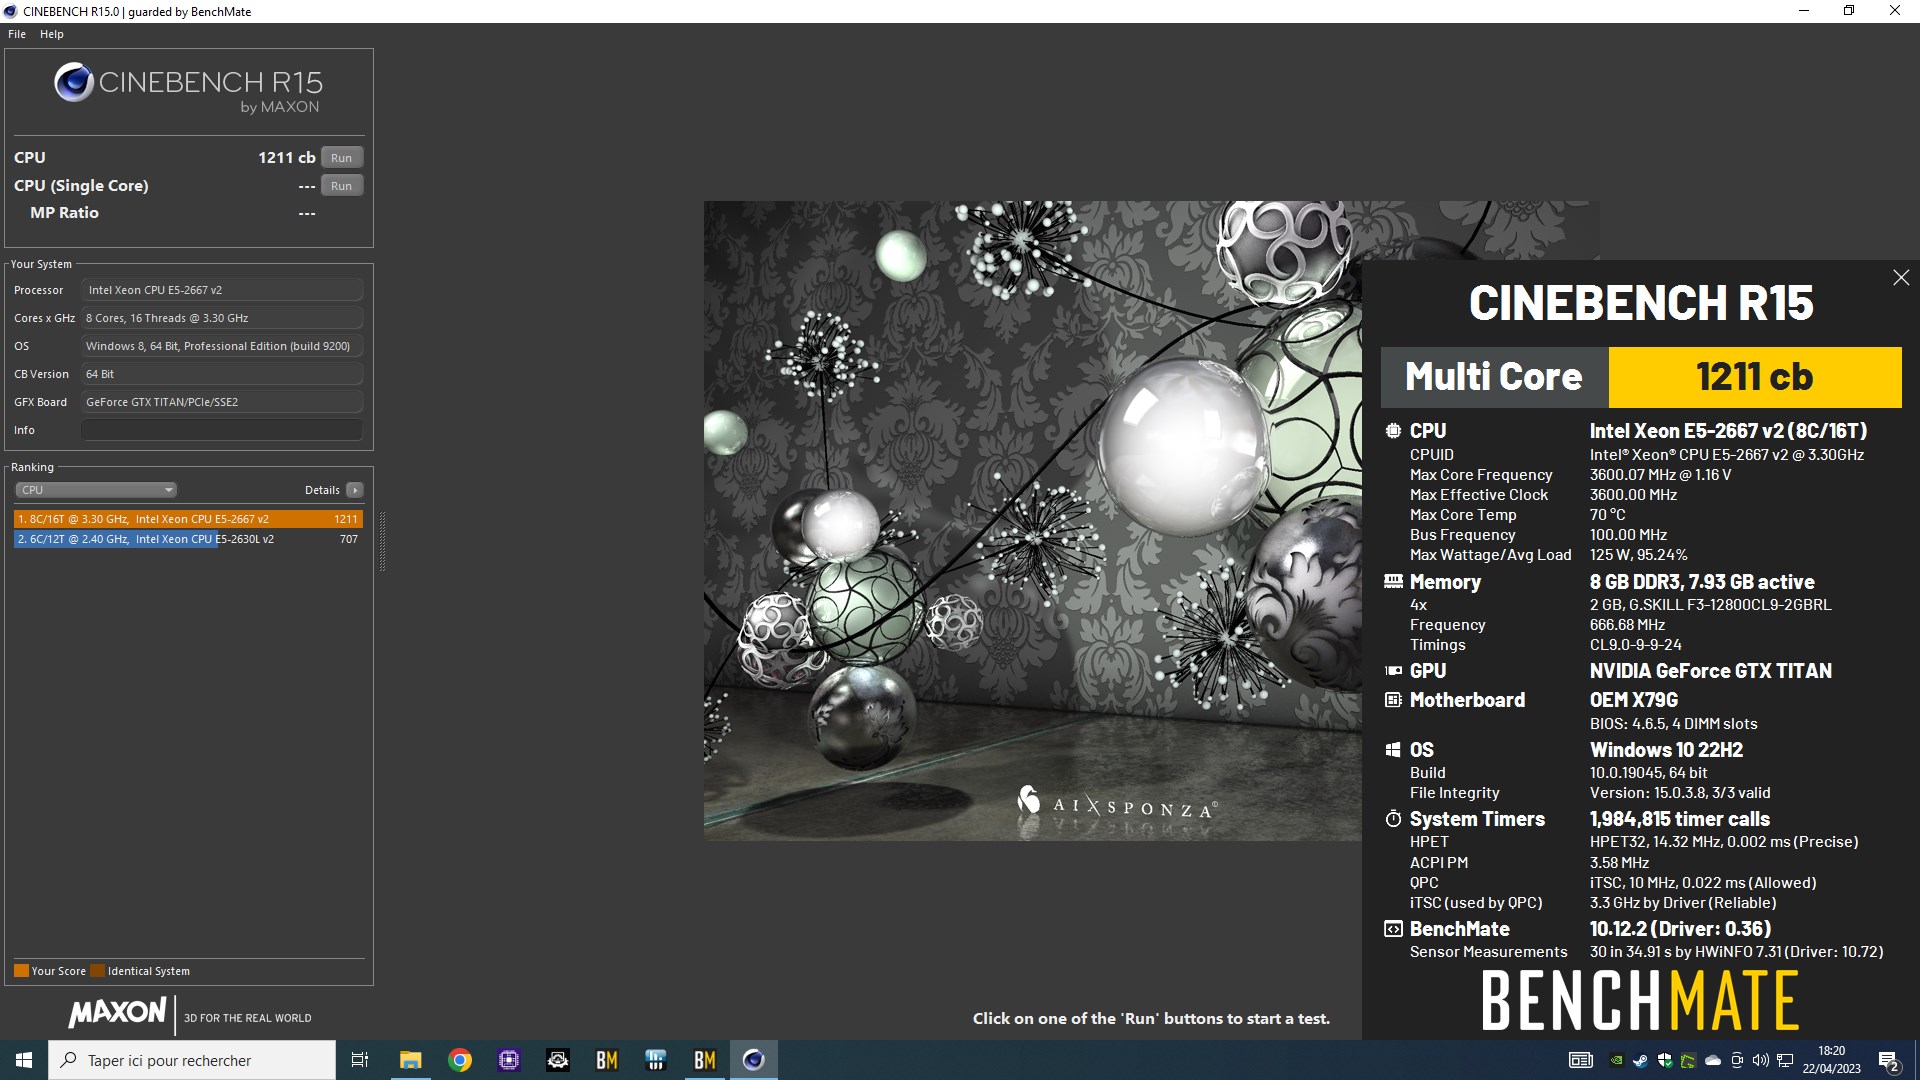Click the Cores x GHz field
This screenshot has height=1080, width=1920.
pos(221,318)
